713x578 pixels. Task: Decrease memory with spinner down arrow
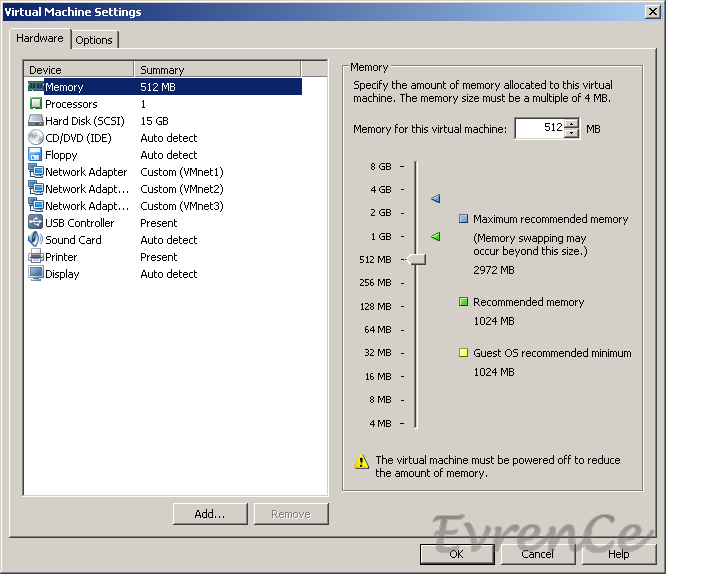(x=571, y=134)
